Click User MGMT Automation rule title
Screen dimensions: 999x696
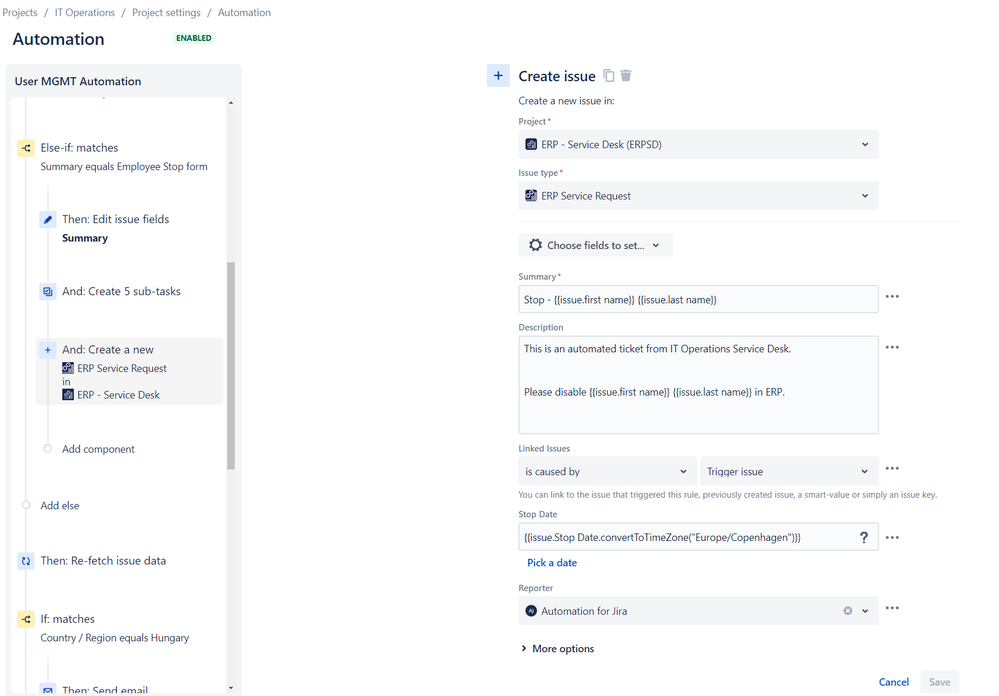[x=78, y=82]
